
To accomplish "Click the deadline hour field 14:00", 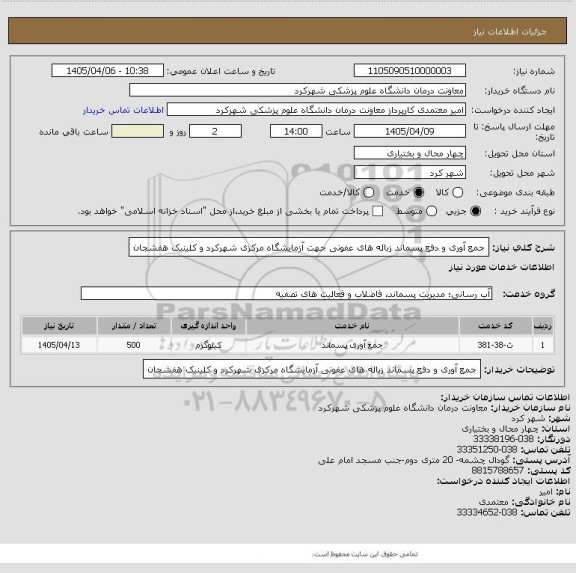I will pyautogui.click(x=296, y=131).
